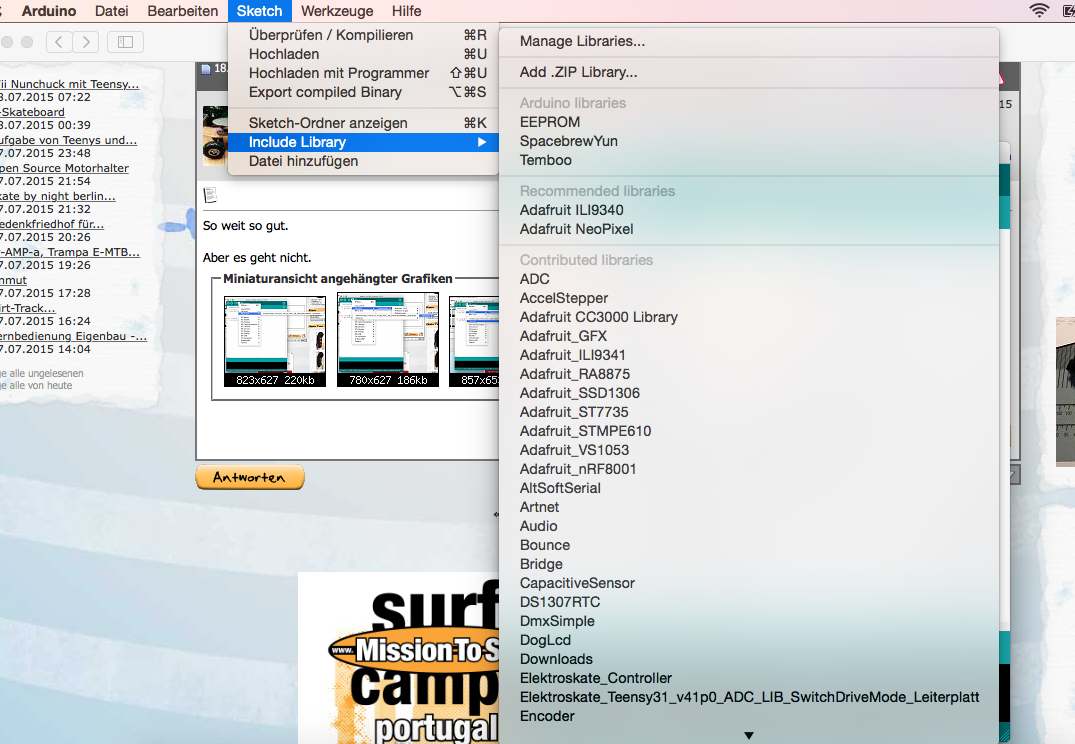Select Export compiled Binary
The height and width of the screenshot is (744, 1075).
363,93
